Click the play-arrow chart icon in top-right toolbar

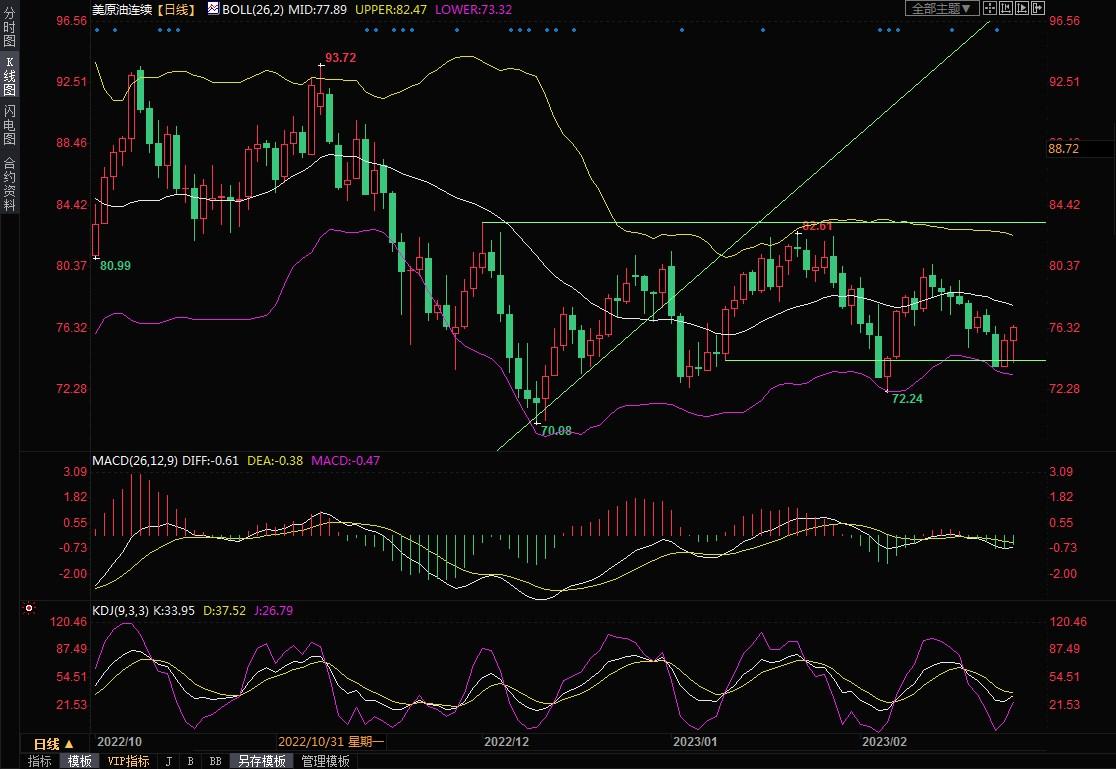(x=1024, y=8)
